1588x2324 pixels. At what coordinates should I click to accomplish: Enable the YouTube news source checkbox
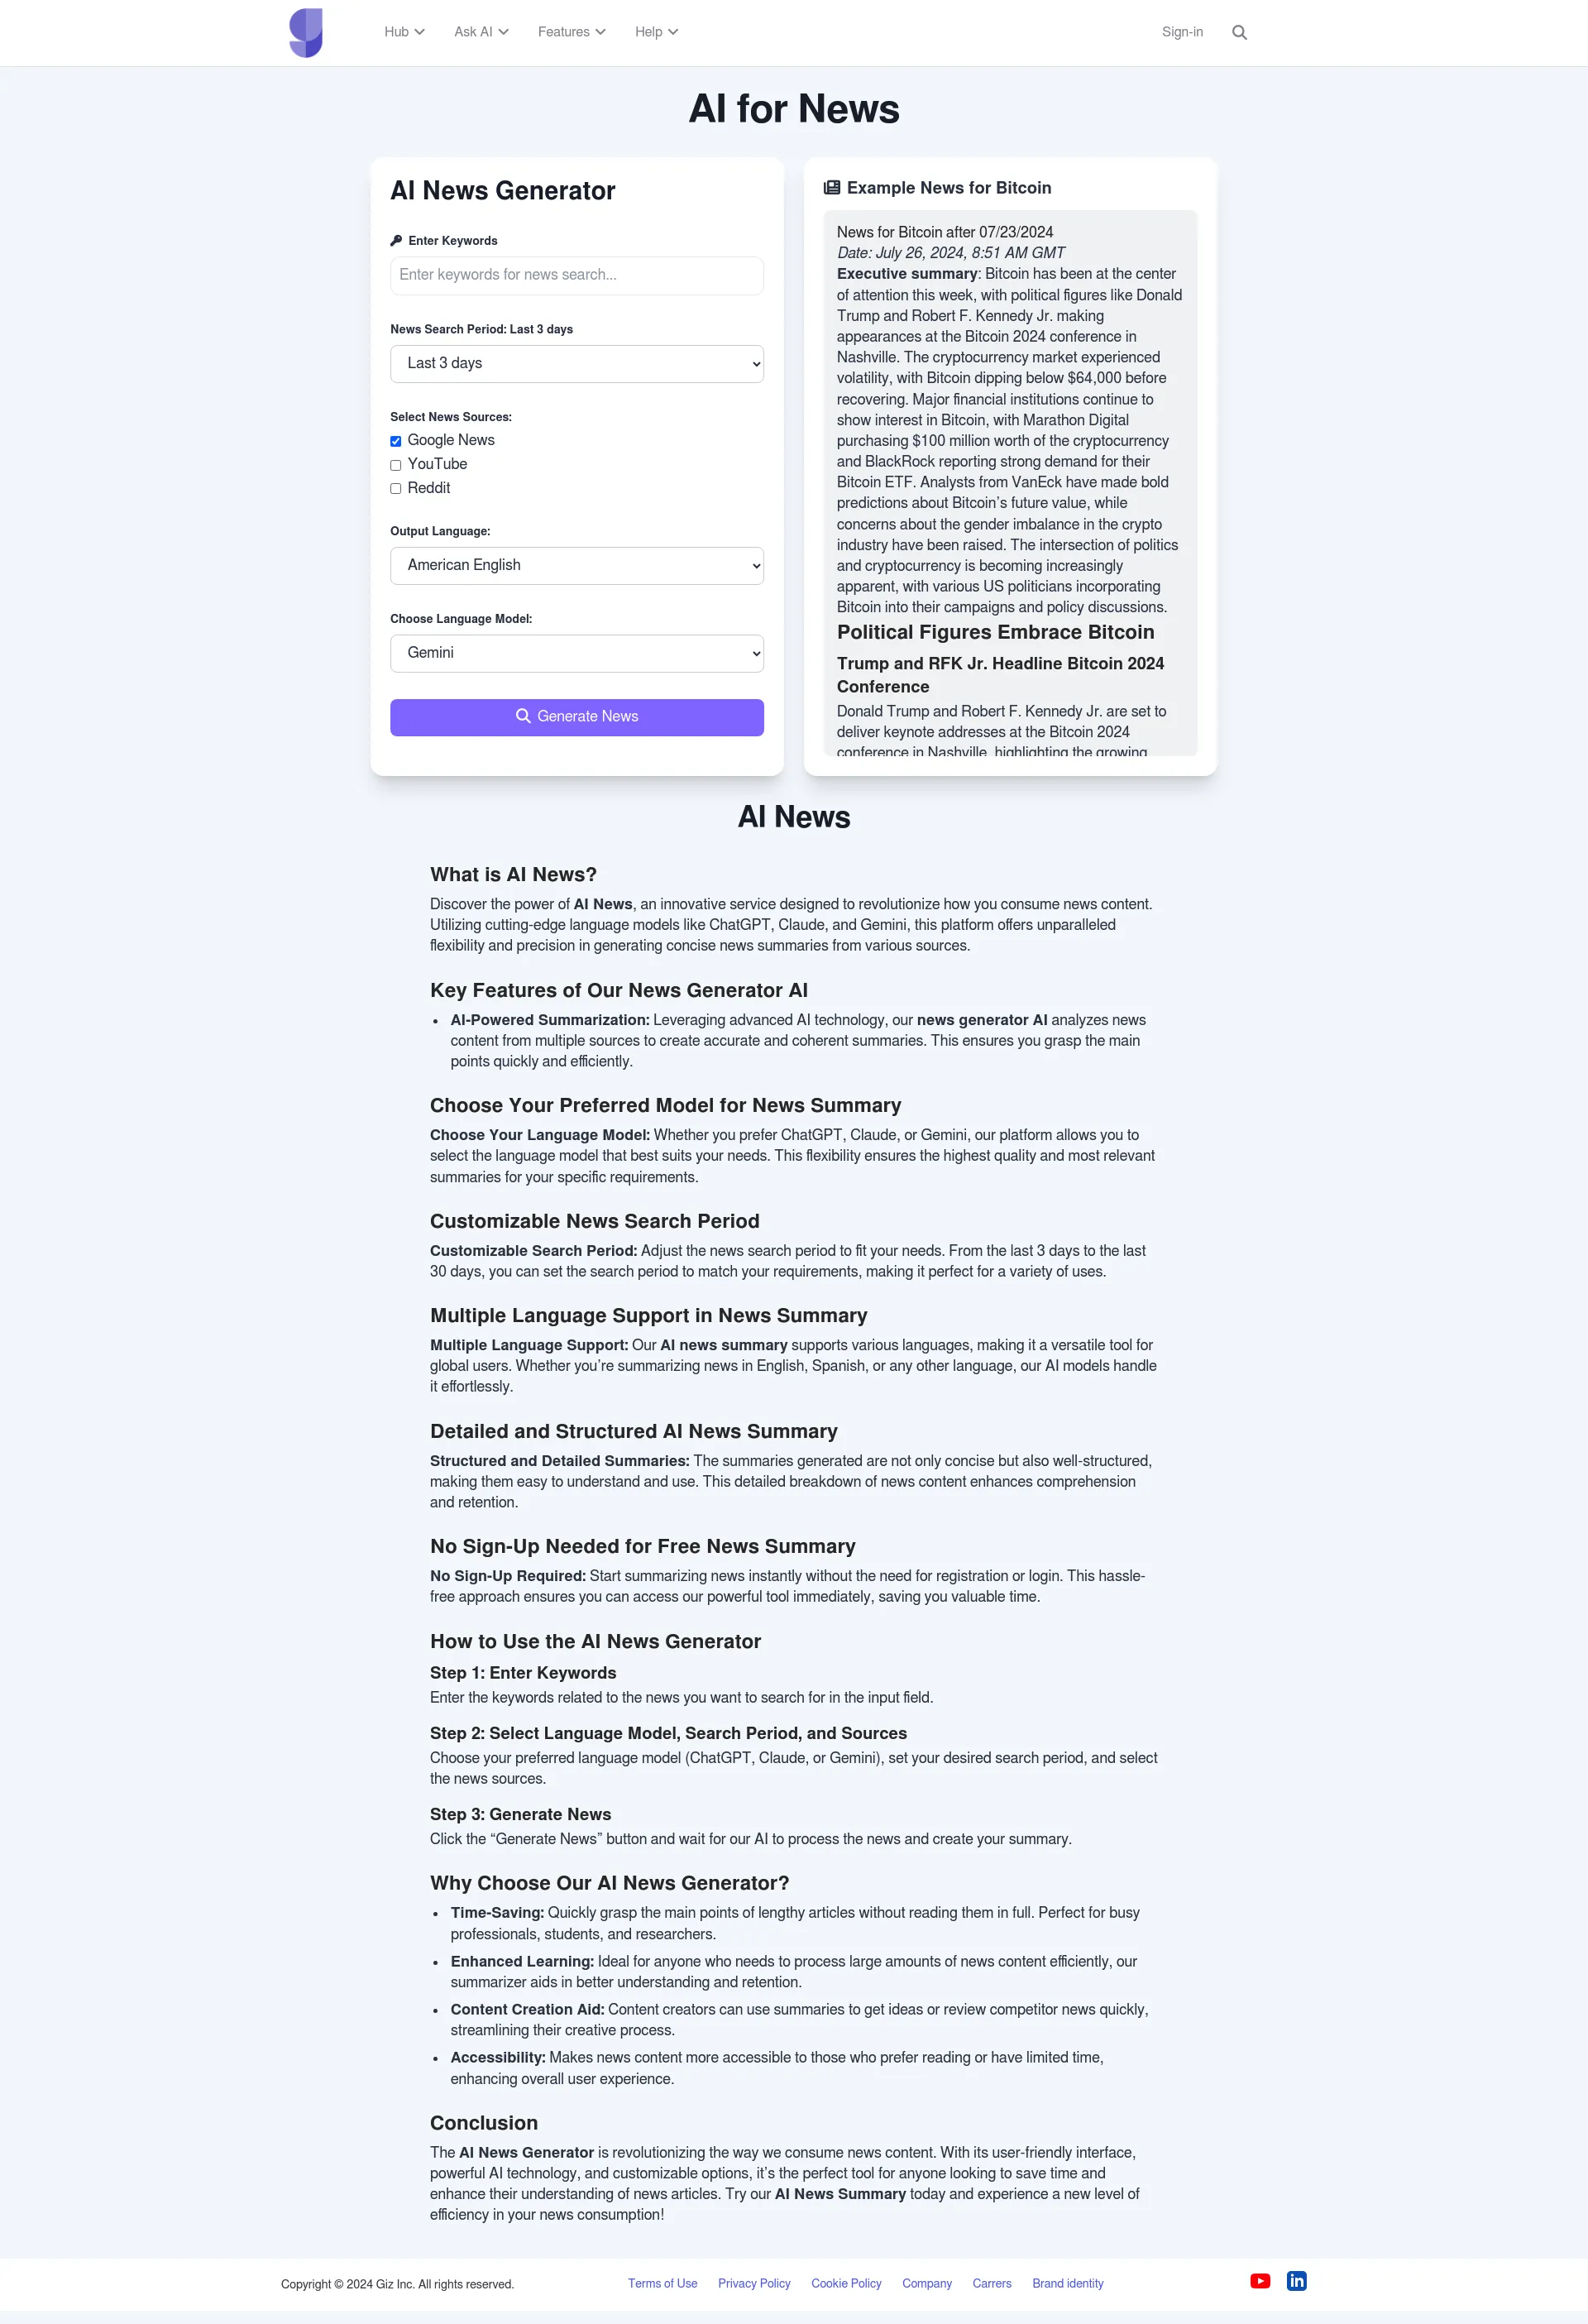tap(397, 464)
